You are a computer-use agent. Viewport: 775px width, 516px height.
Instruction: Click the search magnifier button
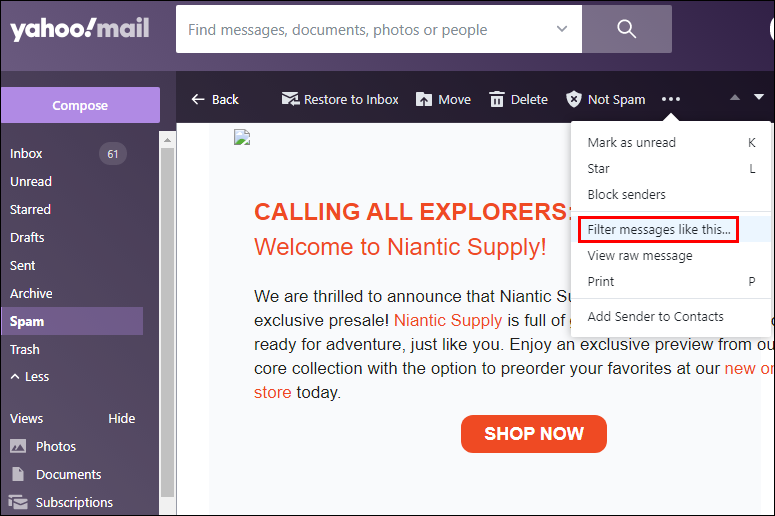point(626,29)
